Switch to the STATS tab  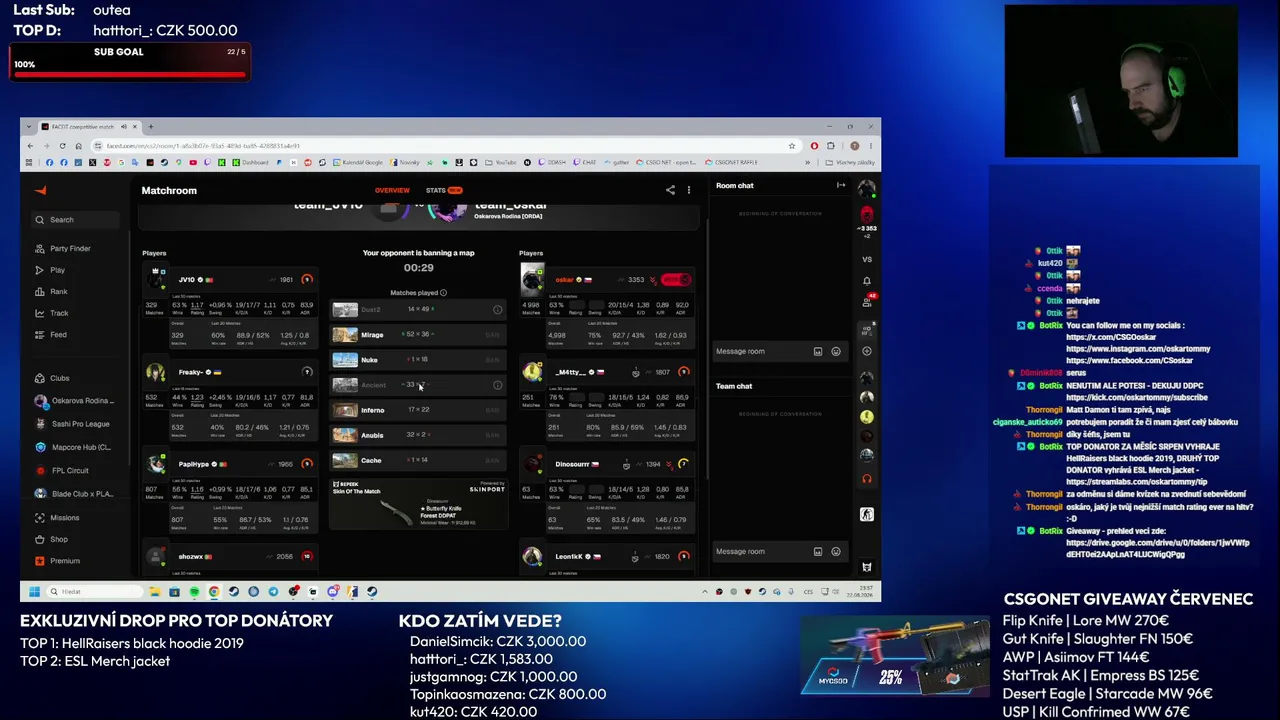click(x=444, y=190)
